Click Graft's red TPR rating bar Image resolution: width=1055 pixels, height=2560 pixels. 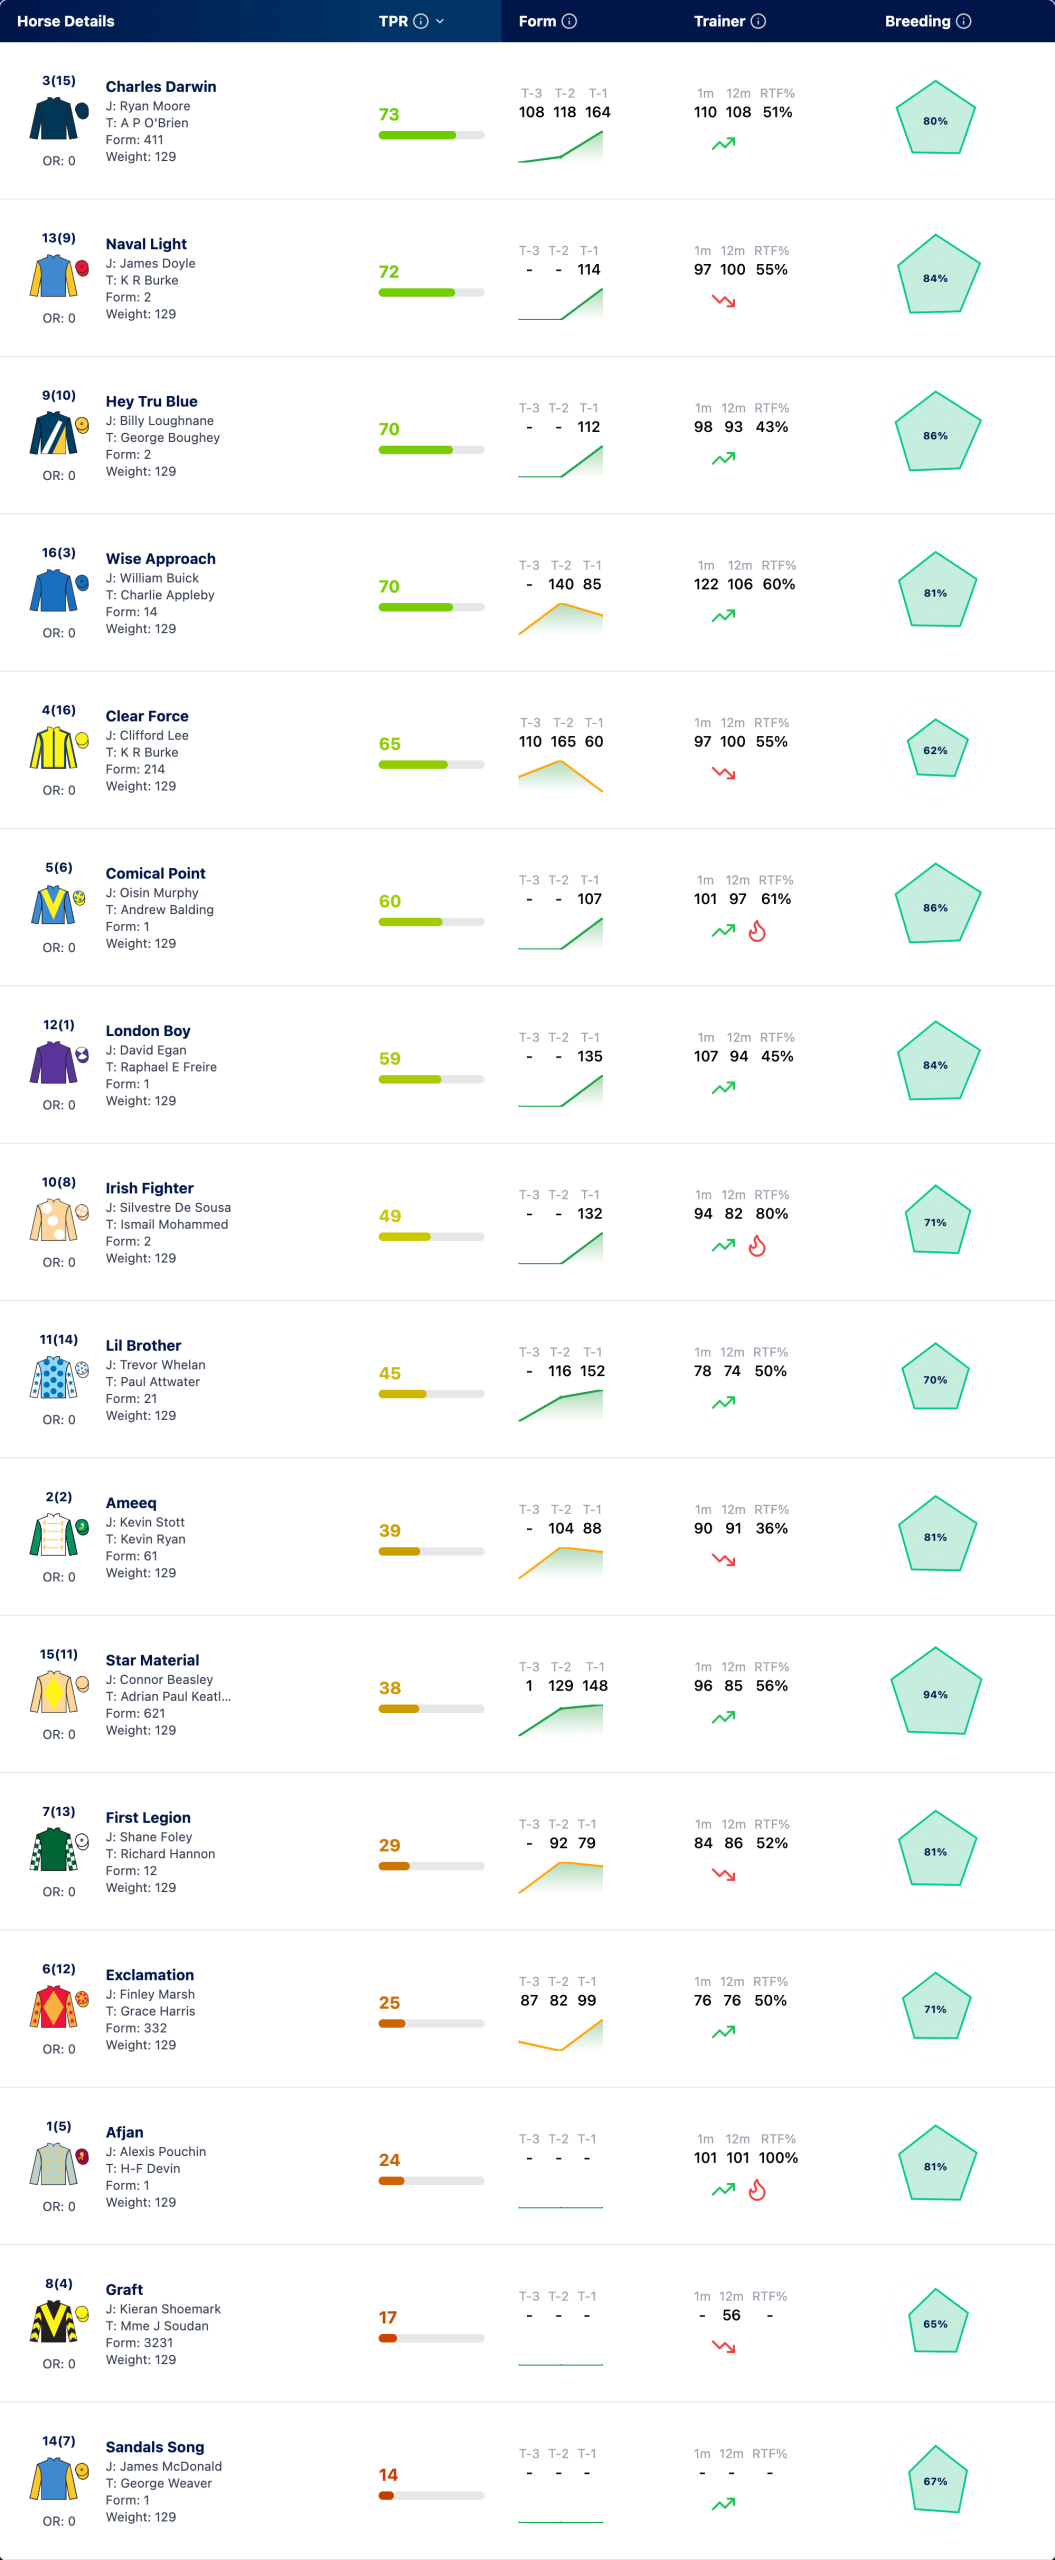coord(431,2338)
